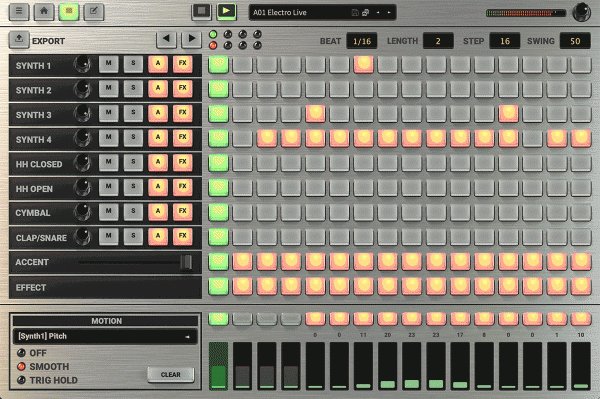Click the SYNTH 1 level knob
The height and width of the screenshot is (399, 600).
click(83, 65)
